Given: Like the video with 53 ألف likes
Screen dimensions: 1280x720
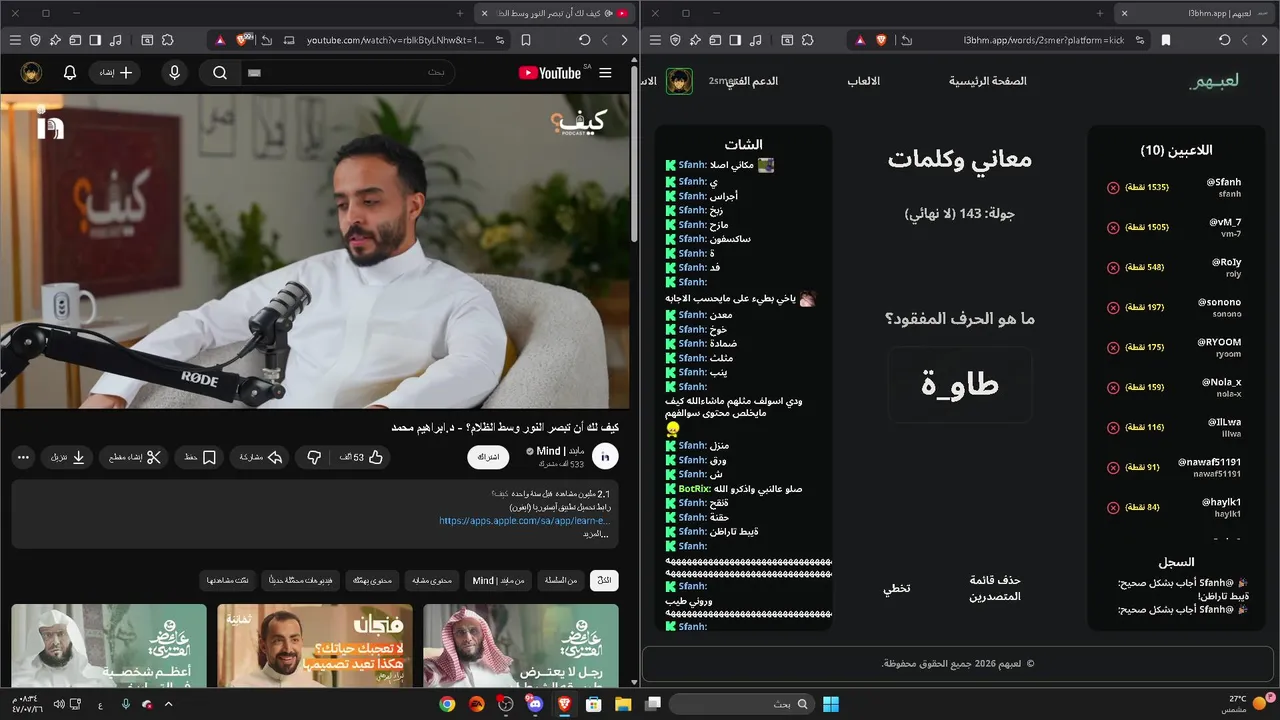Looking at the screenshot, I should click(362, 457).
